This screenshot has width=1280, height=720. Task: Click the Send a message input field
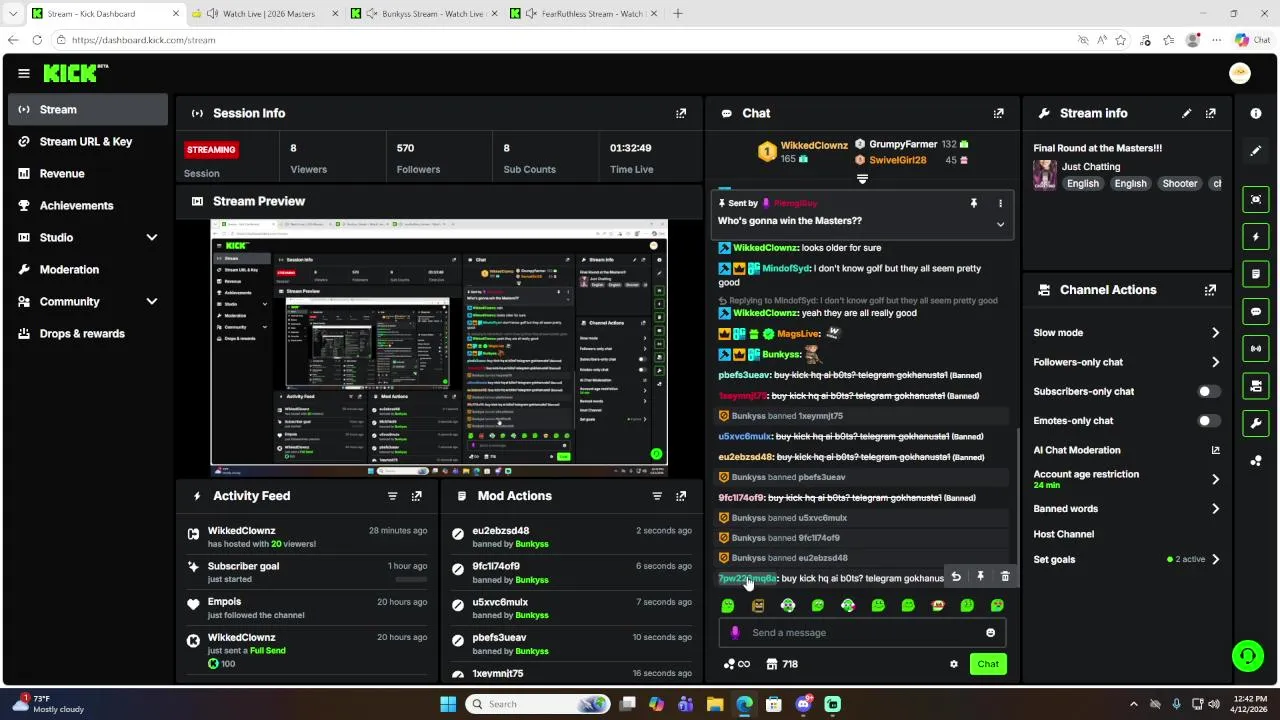click(862, 633)
